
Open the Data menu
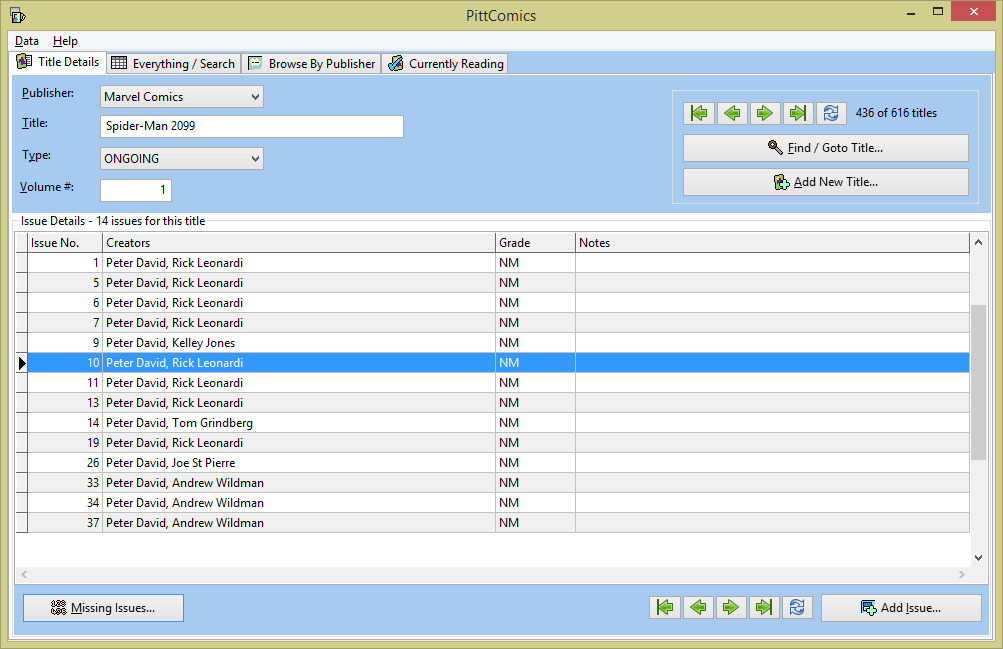point(27,41)
